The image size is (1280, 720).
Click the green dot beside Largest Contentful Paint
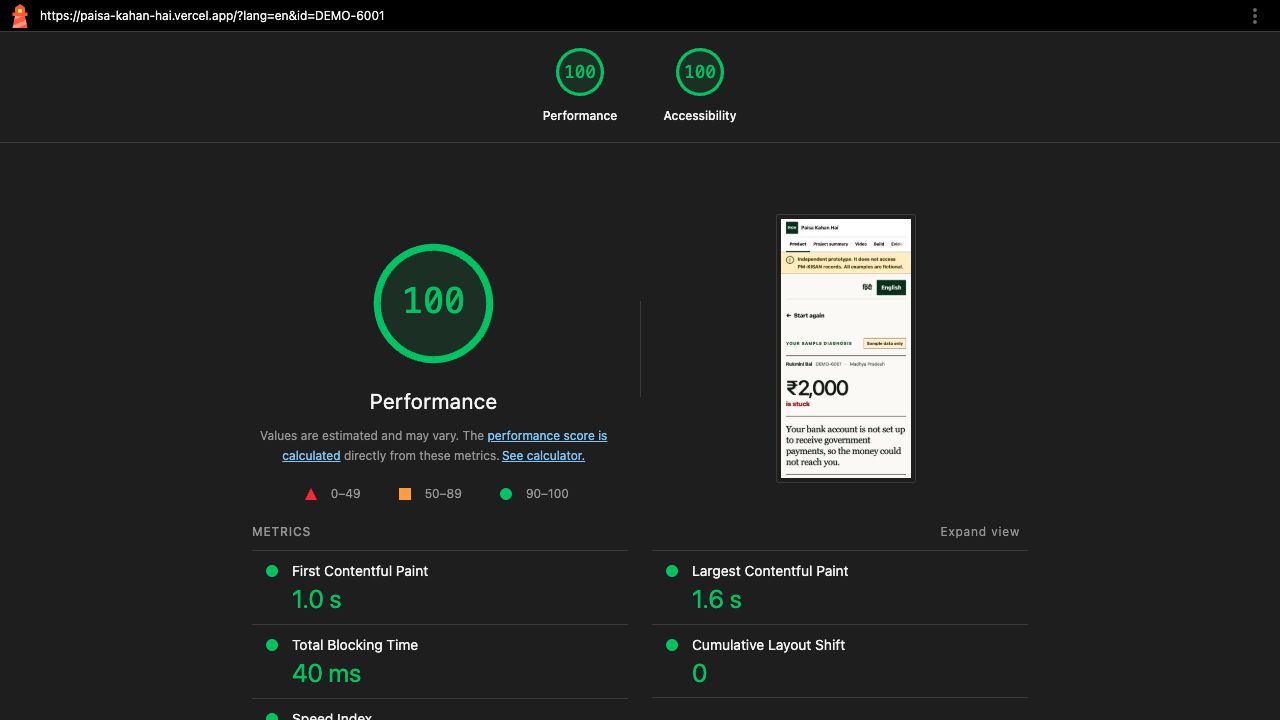671,571
